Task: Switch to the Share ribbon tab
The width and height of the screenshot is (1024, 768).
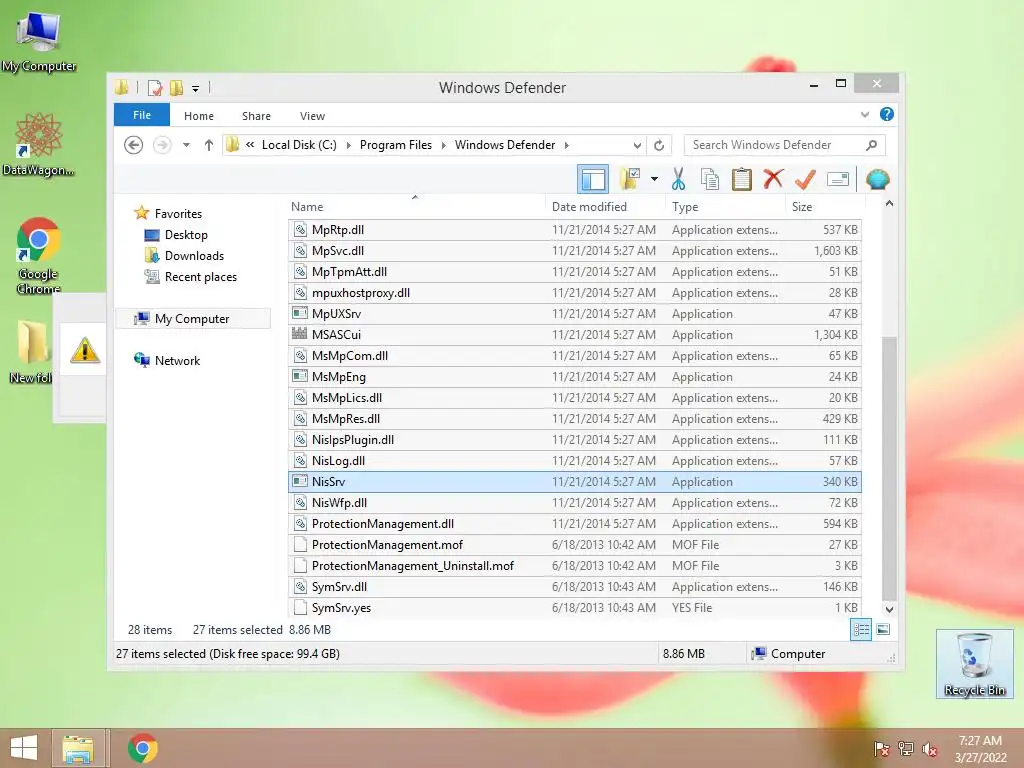Action: 256,116
